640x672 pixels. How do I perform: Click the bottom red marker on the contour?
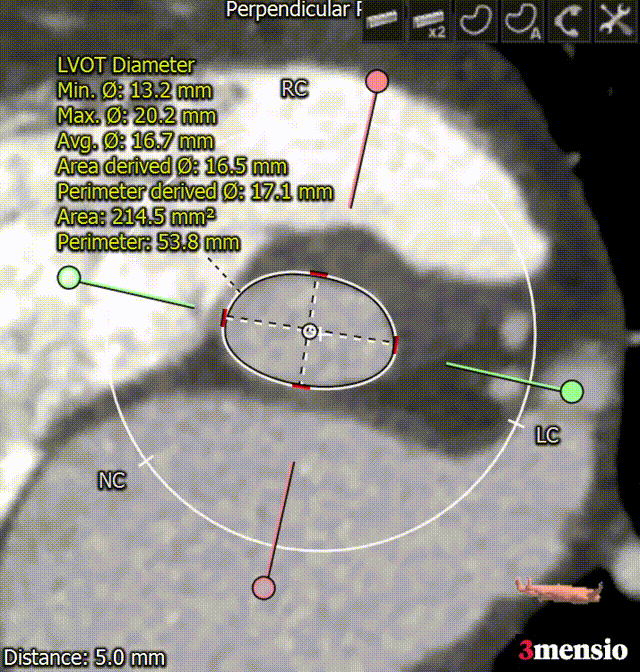pyautogui.click(x=300, y=386)
